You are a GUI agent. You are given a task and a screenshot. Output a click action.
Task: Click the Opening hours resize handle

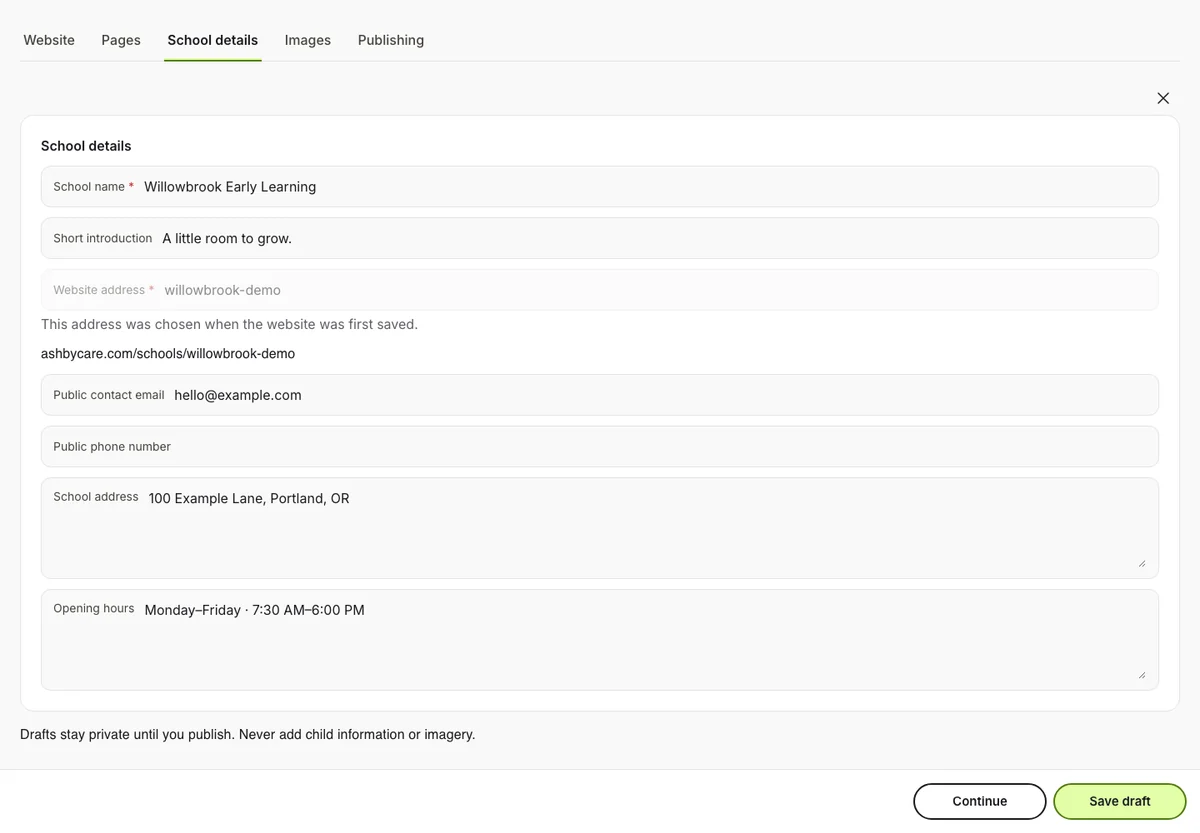click(1142, 675)
